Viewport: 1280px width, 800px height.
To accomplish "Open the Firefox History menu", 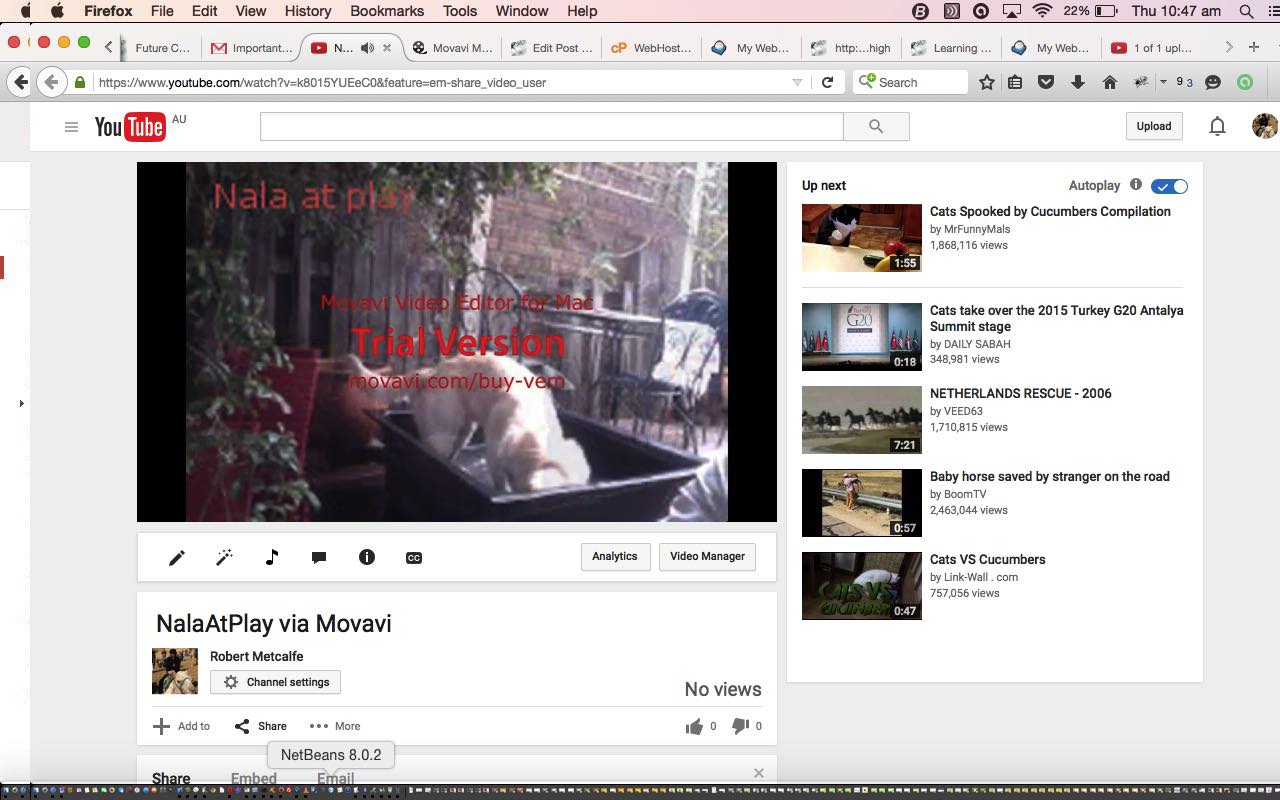I will 307,11.
